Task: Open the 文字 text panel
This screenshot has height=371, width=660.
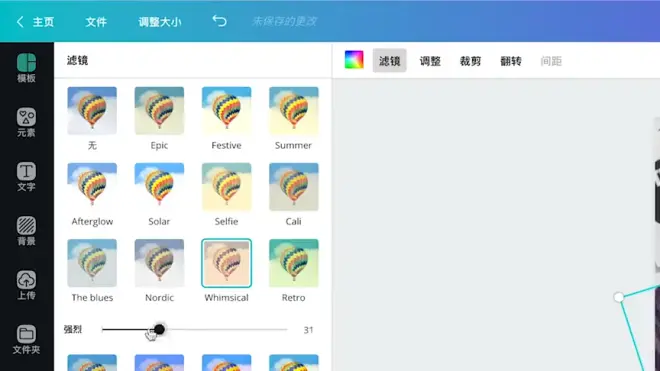Action: (26, 177)
